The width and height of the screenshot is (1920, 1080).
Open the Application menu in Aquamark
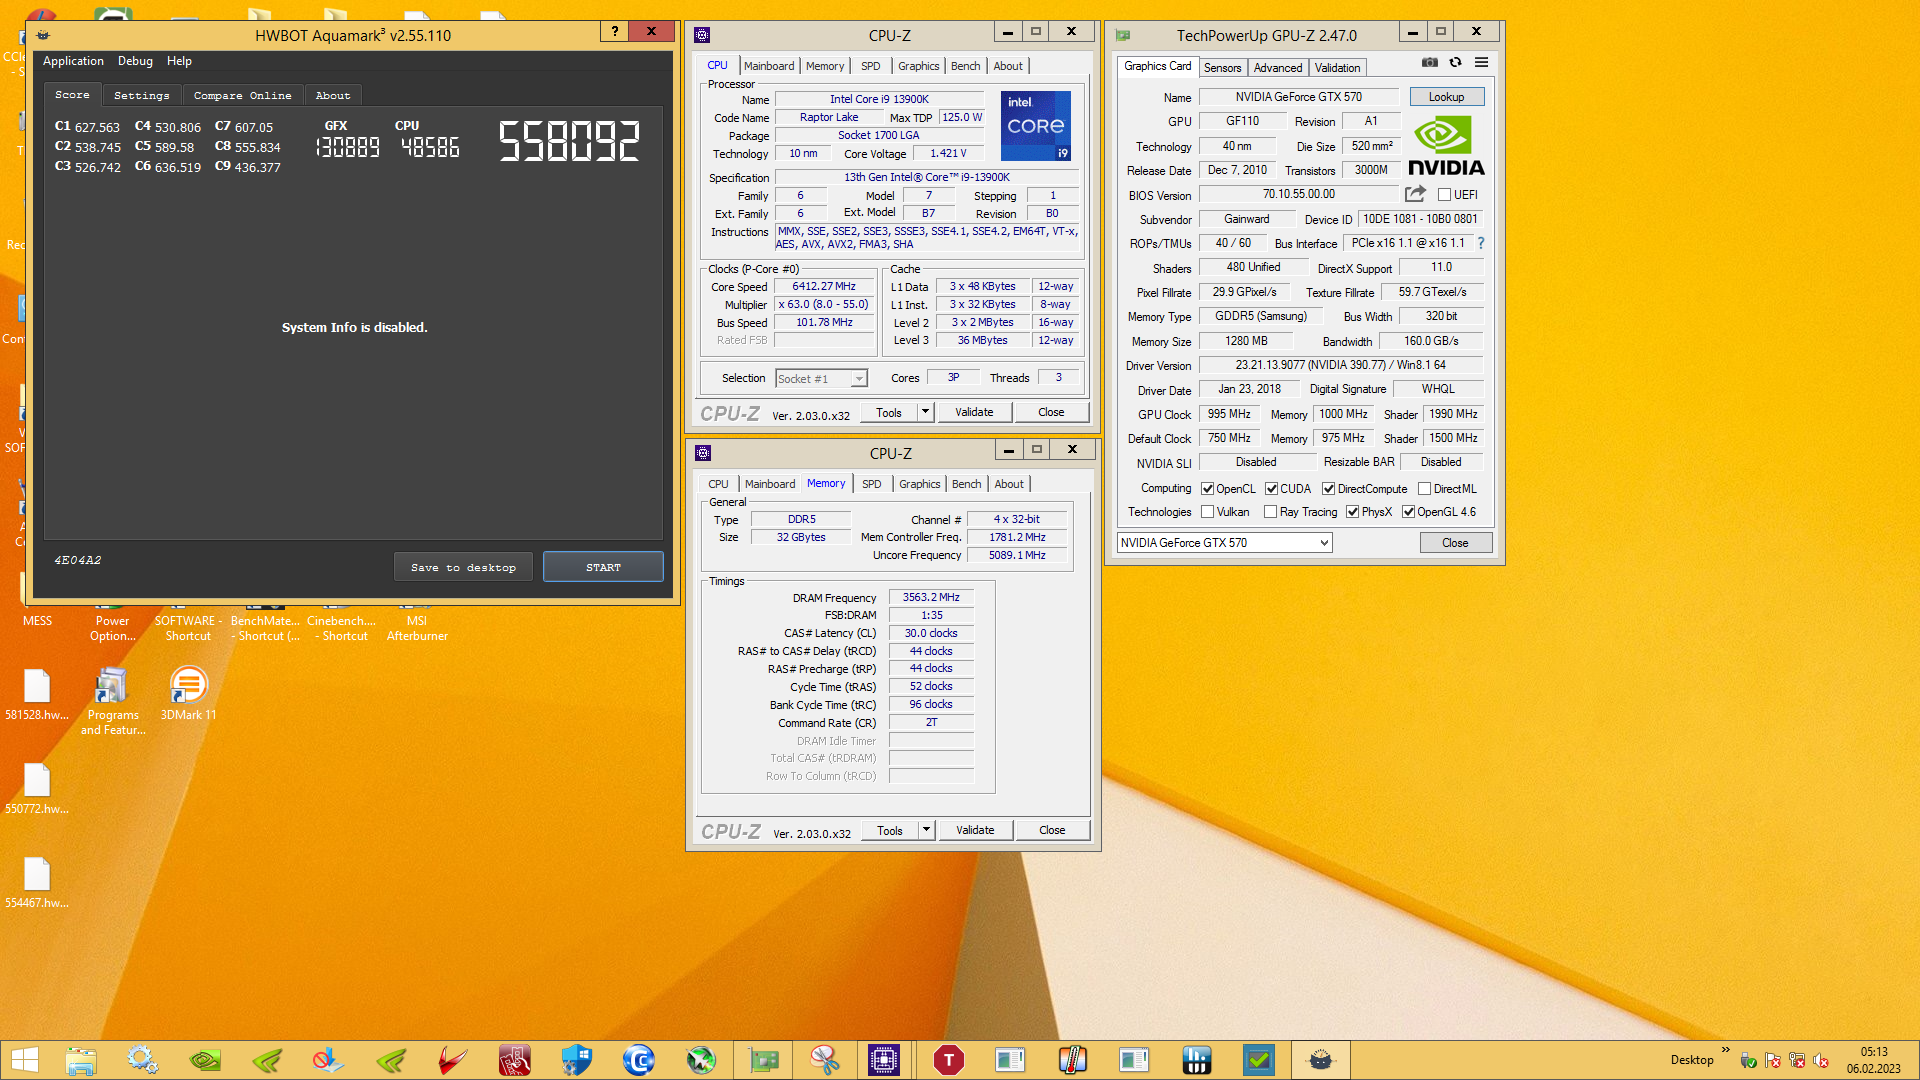73,61
